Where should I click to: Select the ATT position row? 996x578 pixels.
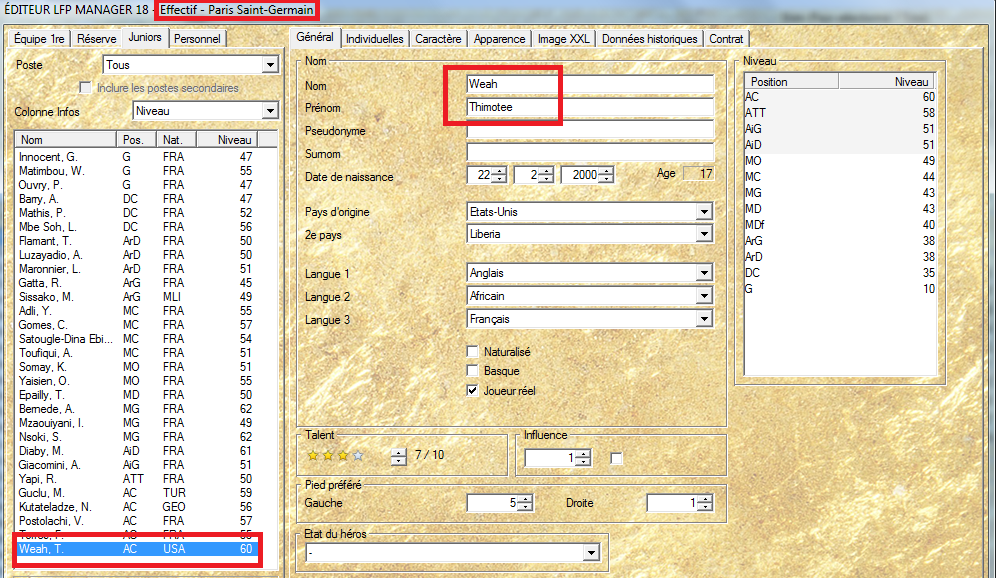point(840,112)
